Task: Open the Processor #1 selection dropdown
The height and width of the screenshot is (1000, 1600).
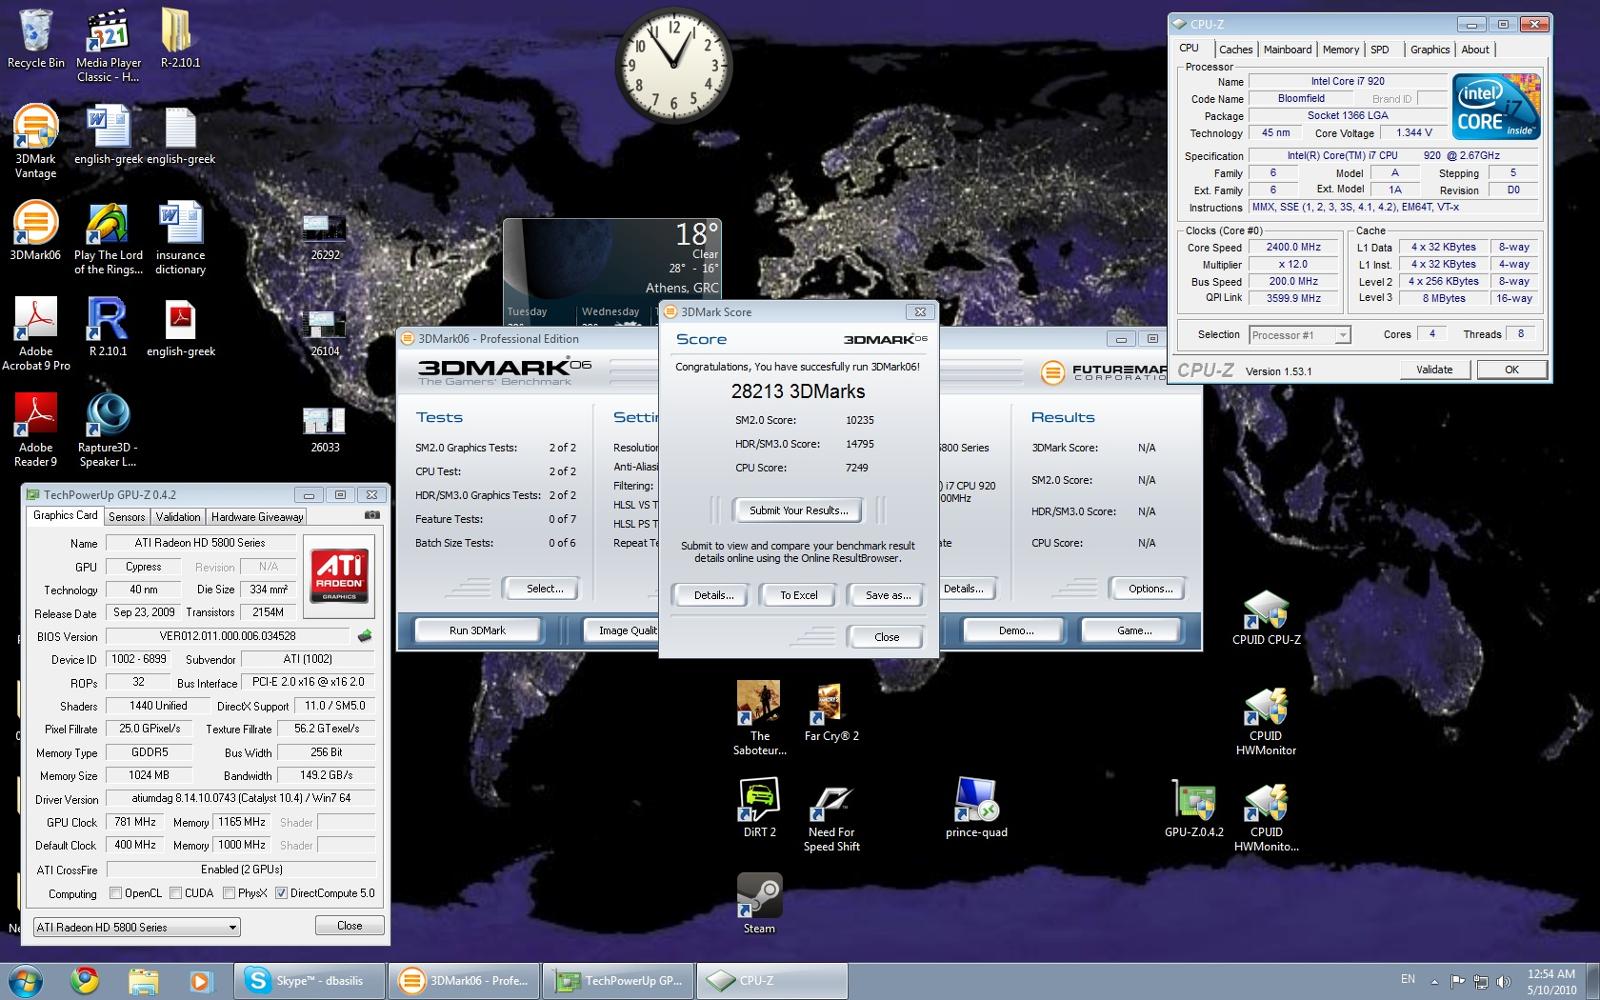Action: 1299,335
